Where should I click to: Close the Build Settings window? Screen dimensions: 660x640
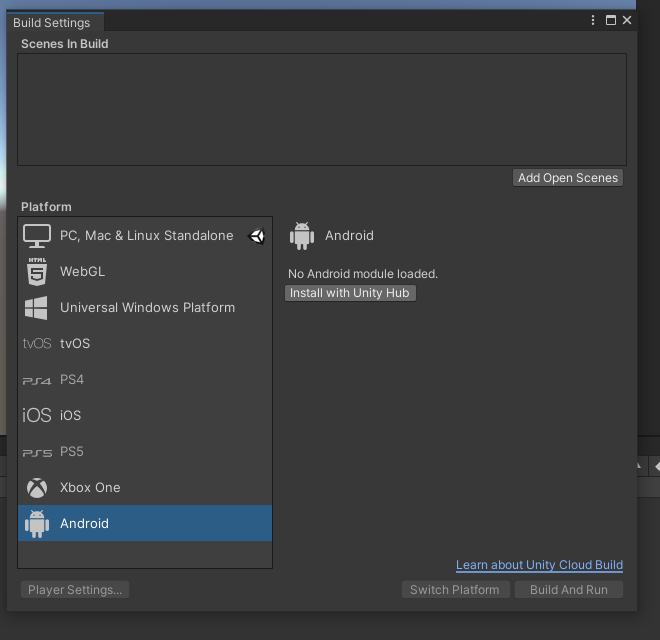[x=627, y=20]
